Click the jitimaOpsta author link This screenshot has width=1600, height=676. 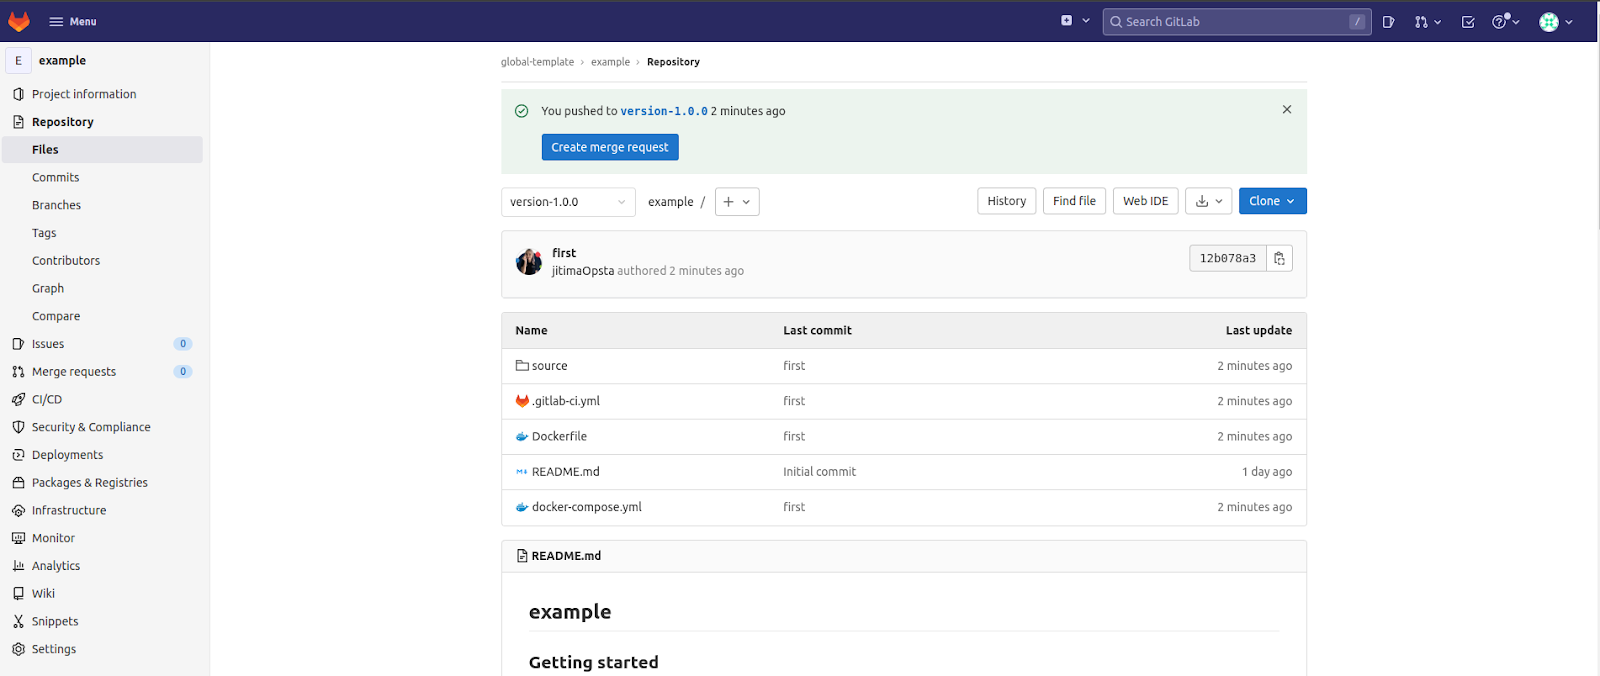click(583, 271)
